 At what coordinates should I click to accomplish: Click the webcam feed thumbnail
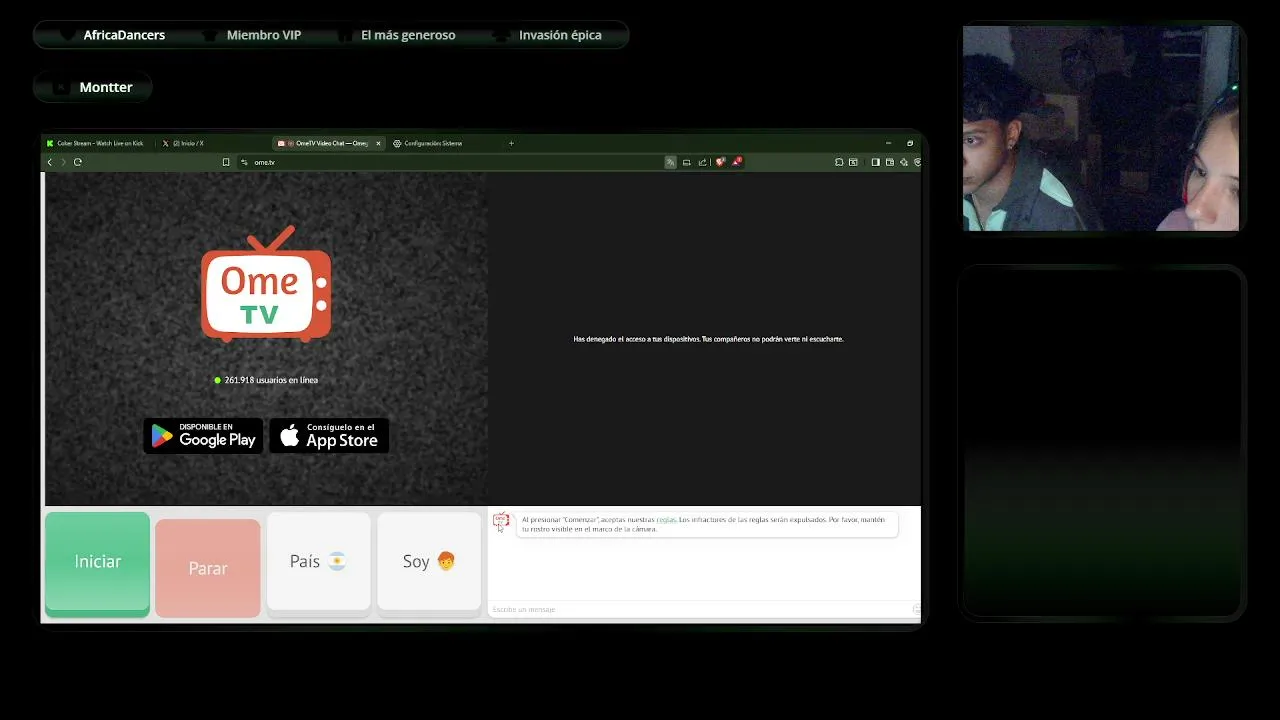[x=1101, y=129]
